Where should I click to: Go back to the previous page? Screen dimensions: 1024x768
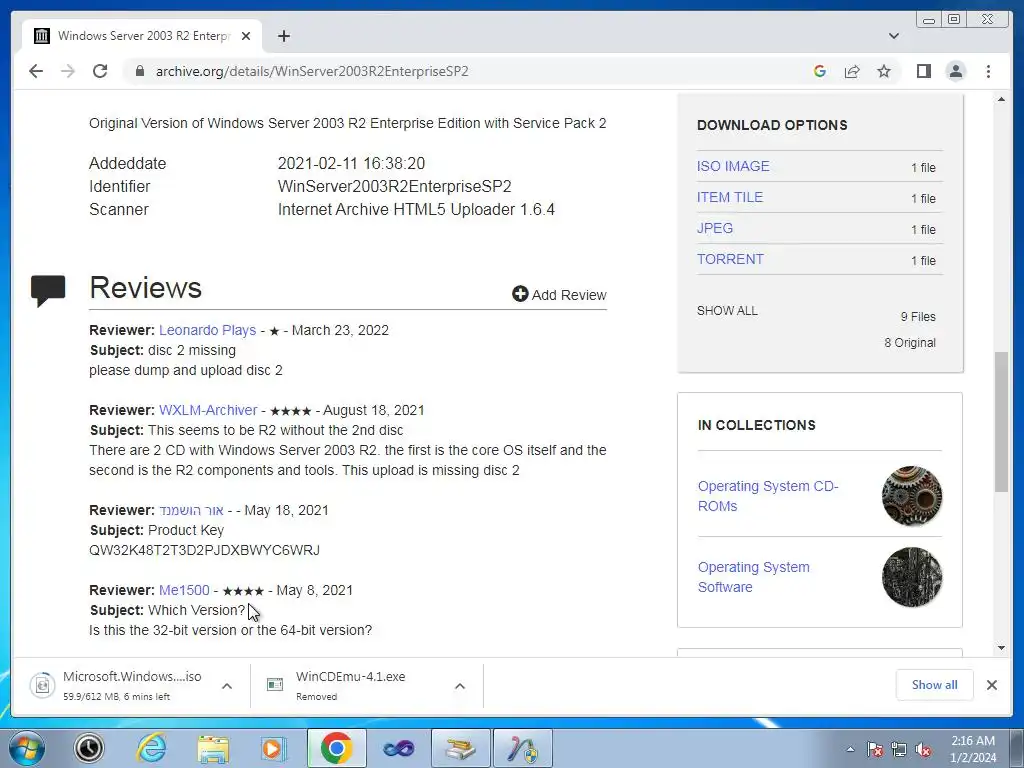[x=36, y=71]
